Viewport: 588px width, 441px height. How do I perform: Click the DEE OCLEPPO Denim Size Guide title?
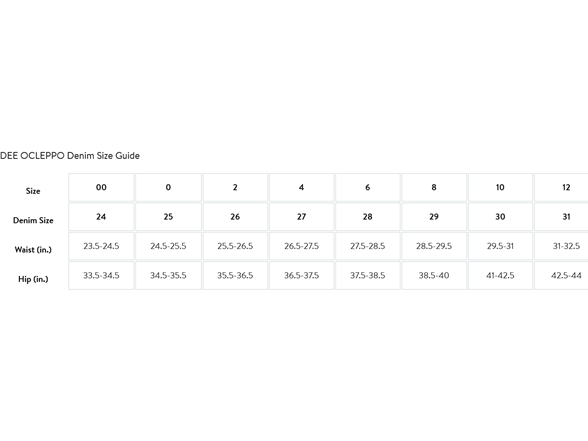(x=70, y=156)
